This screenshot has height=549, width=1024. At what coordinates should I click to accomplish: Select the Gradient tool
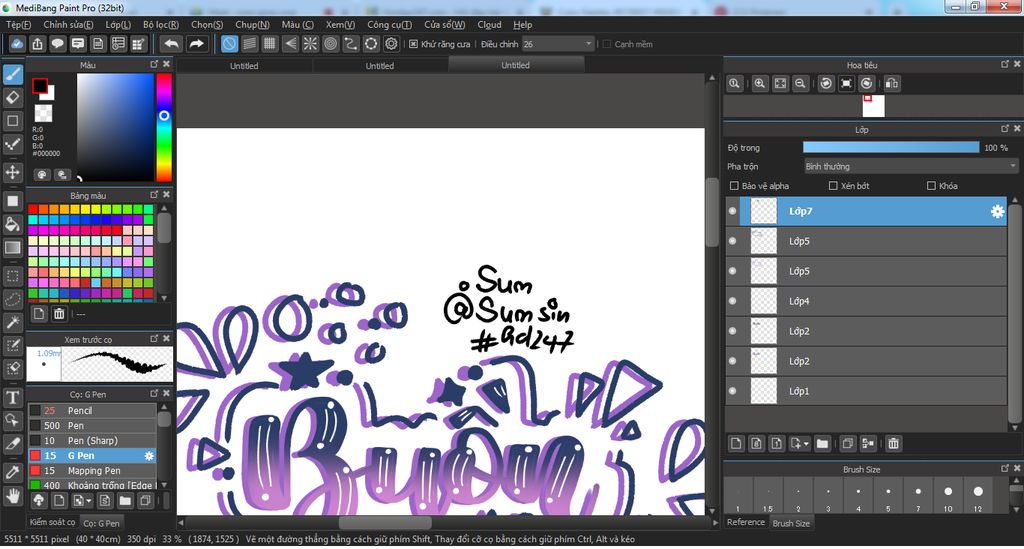(12, 247)
